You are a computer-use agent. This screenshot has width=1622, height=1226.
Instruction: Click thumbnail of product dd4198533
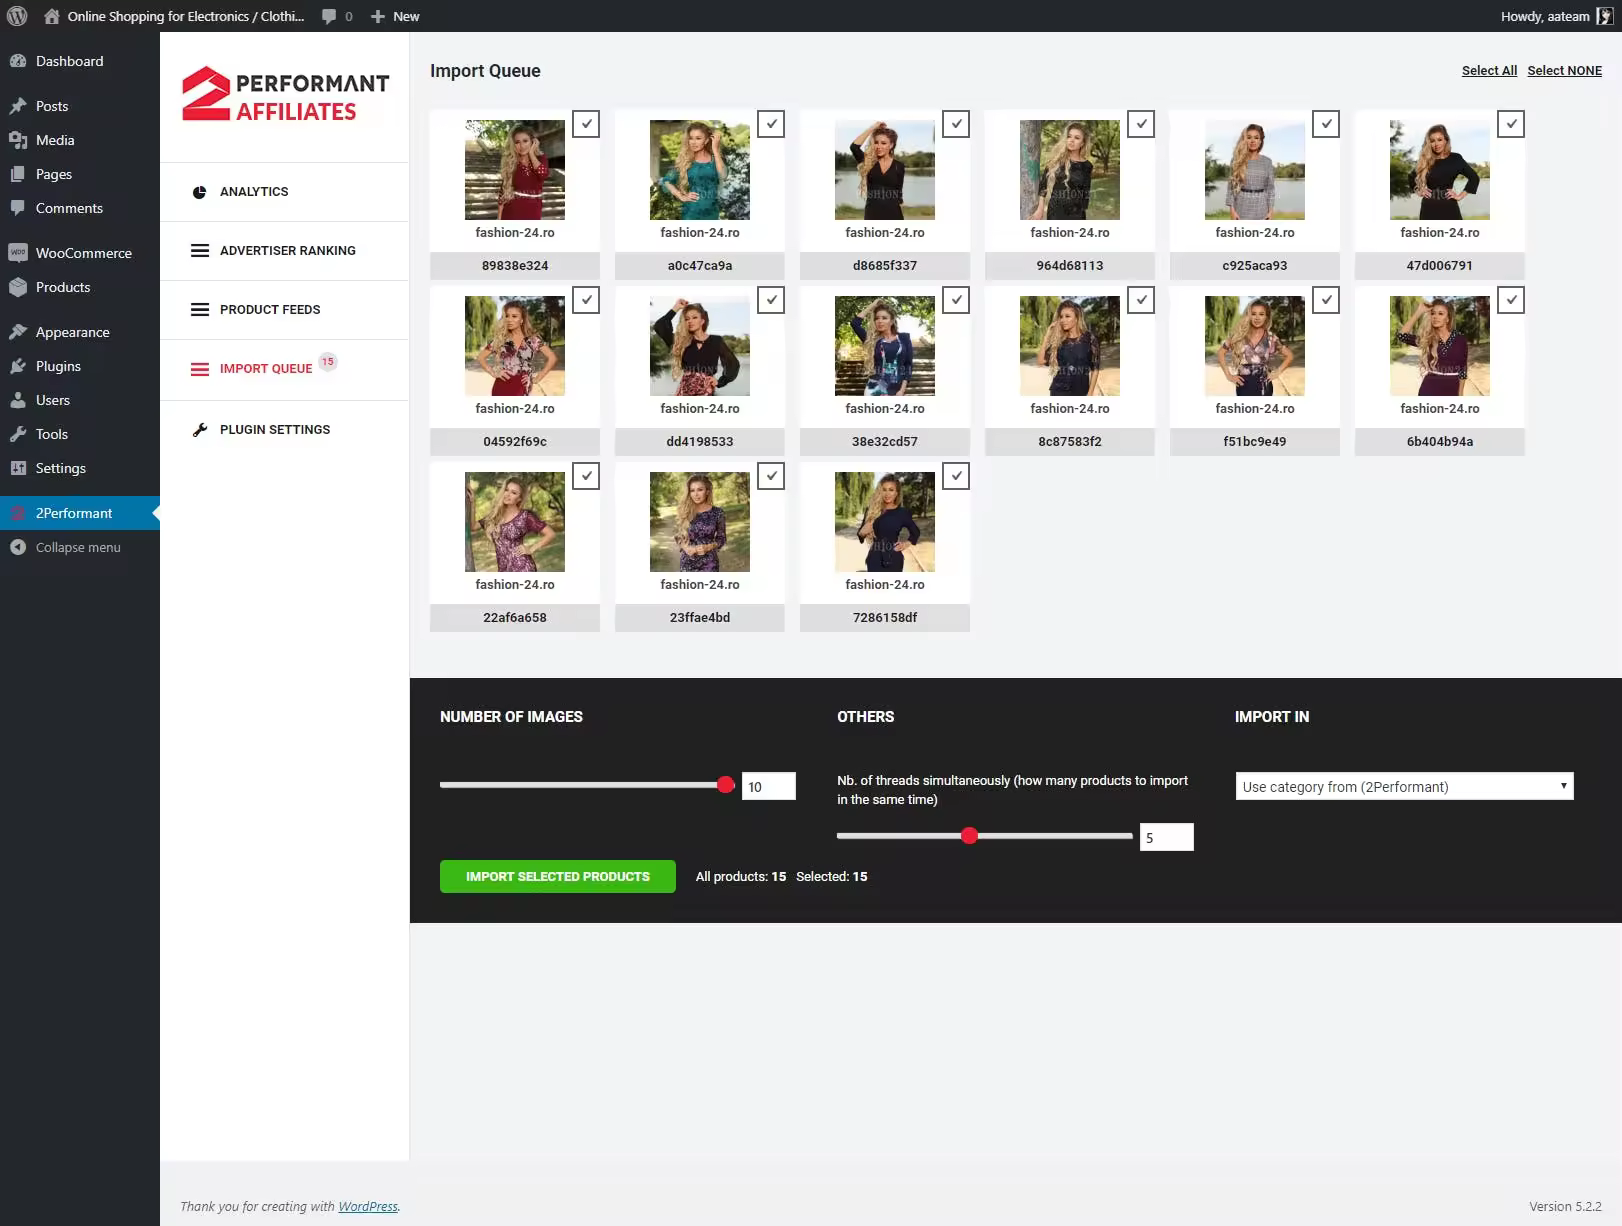click(700, 346)
